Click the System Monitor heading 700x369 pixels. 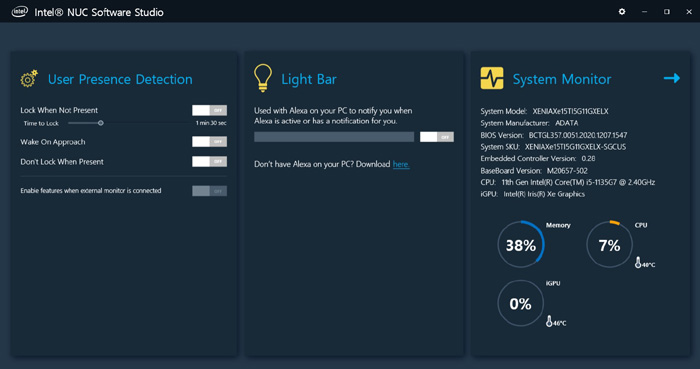coord(562,79)
